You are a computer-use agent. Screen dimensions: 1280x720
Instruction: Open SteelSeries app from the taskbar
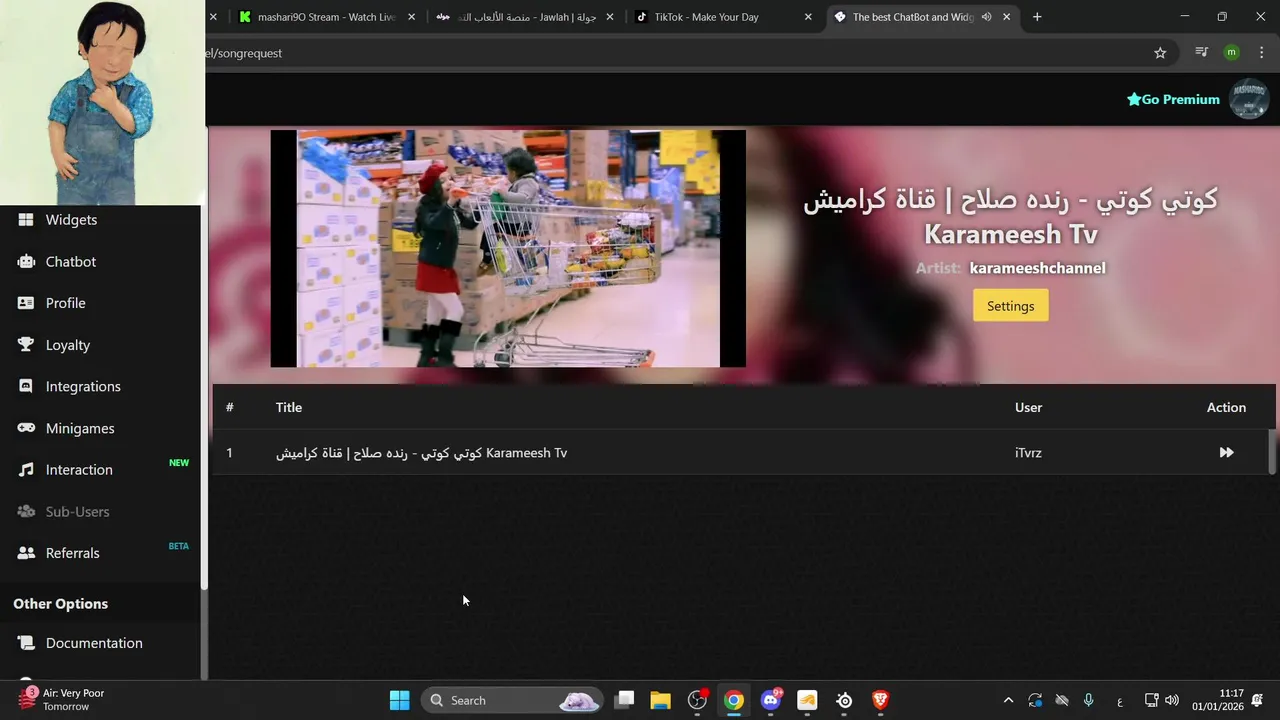(x=844, y=700)
